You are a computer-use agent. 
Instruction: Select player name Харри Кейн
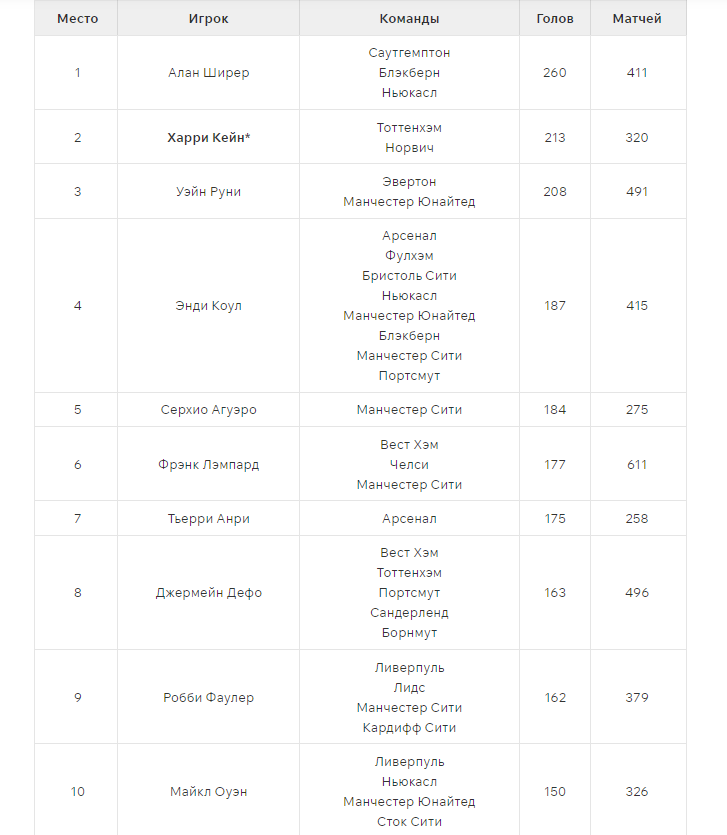point(208,138)
